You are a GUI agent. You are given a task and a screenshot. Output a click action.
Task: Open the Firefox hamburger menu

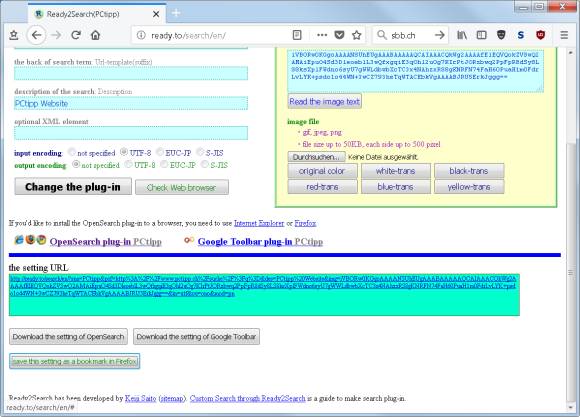click(564, 35)
